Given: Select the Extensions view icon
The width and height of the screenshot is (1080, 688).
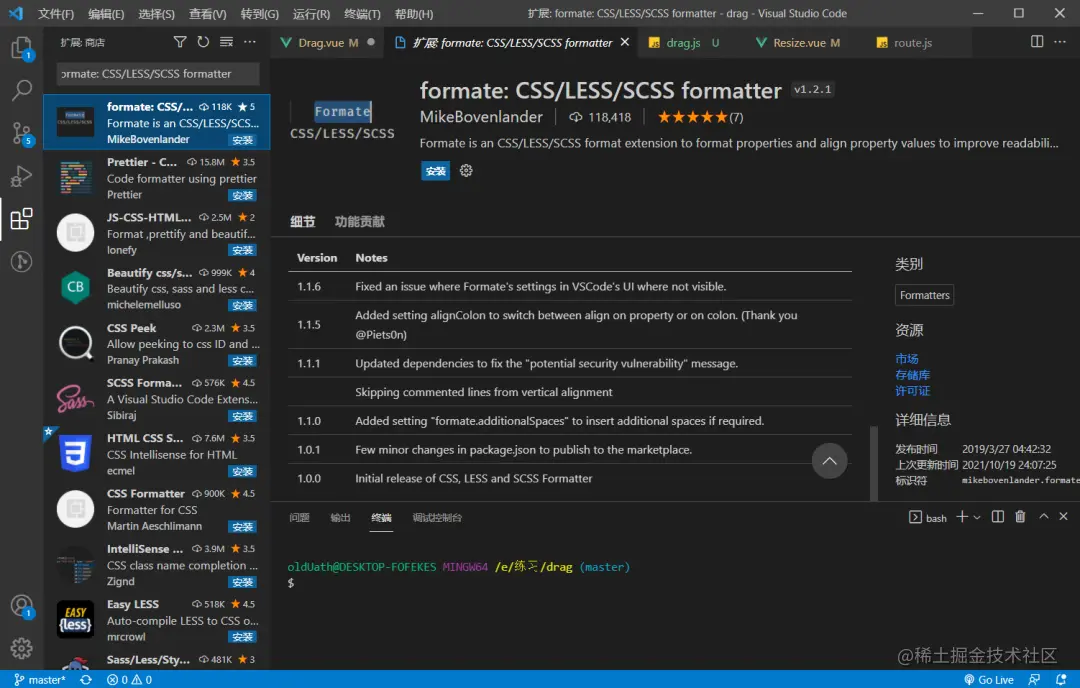Looking at the screenshot, I should point(21,219).
